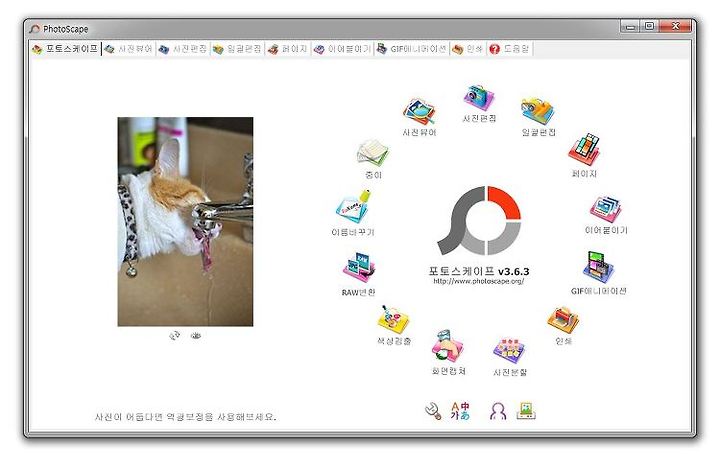
Task: Switch to the 이어붙이기 tab
Action: tap(342, 49)
